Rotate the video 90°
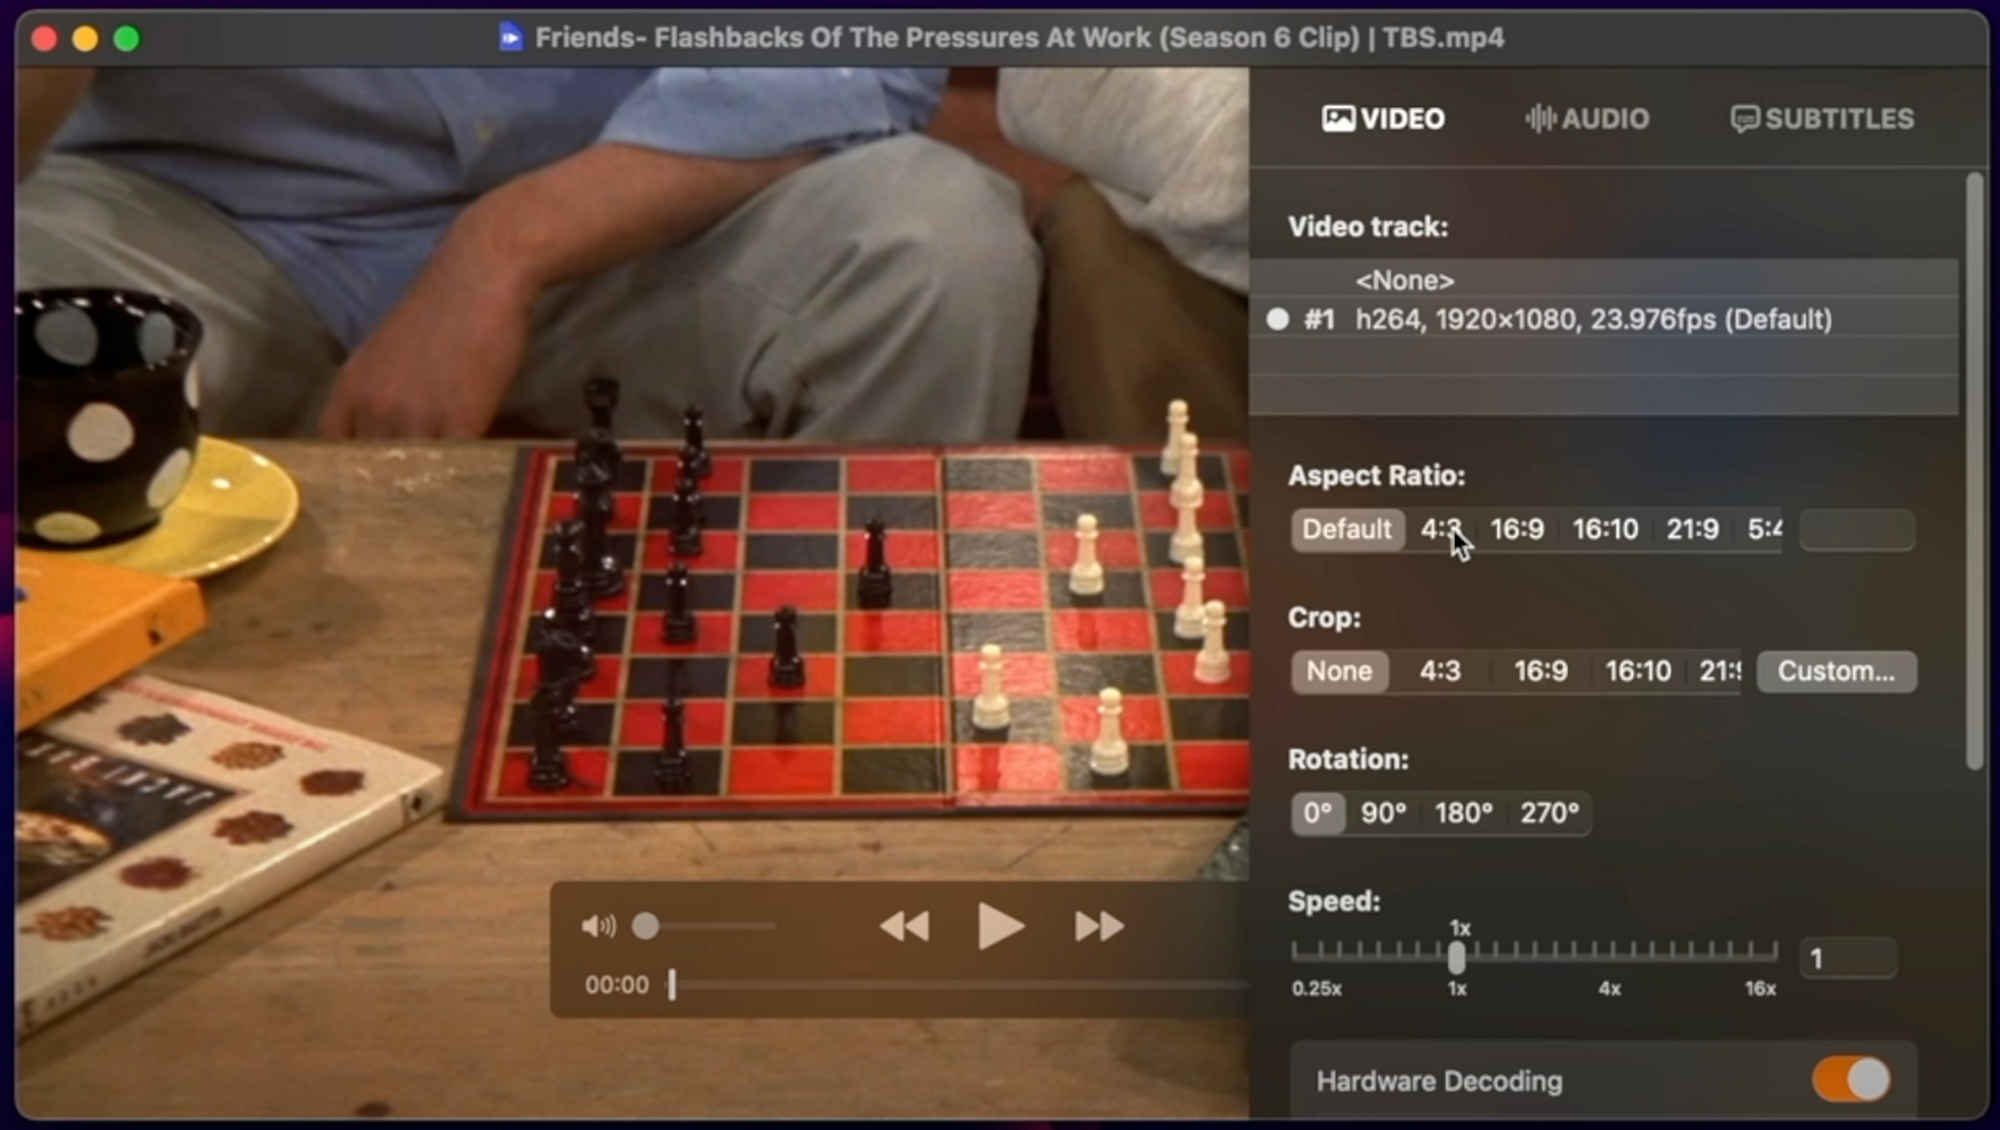This screenshot has height=1130, width=2000. coord(1383,813)
